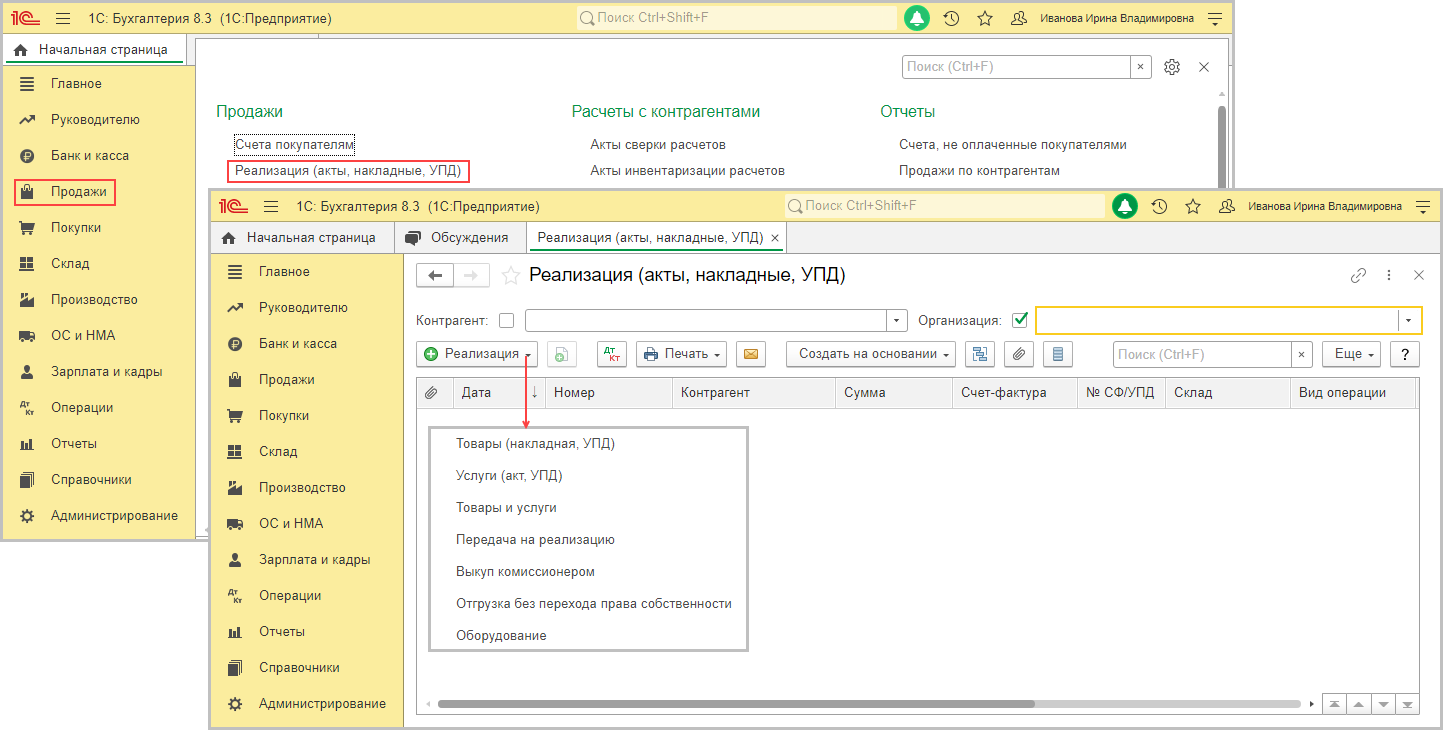Select Отгрузка без перехода права собственности

point(594,603)
